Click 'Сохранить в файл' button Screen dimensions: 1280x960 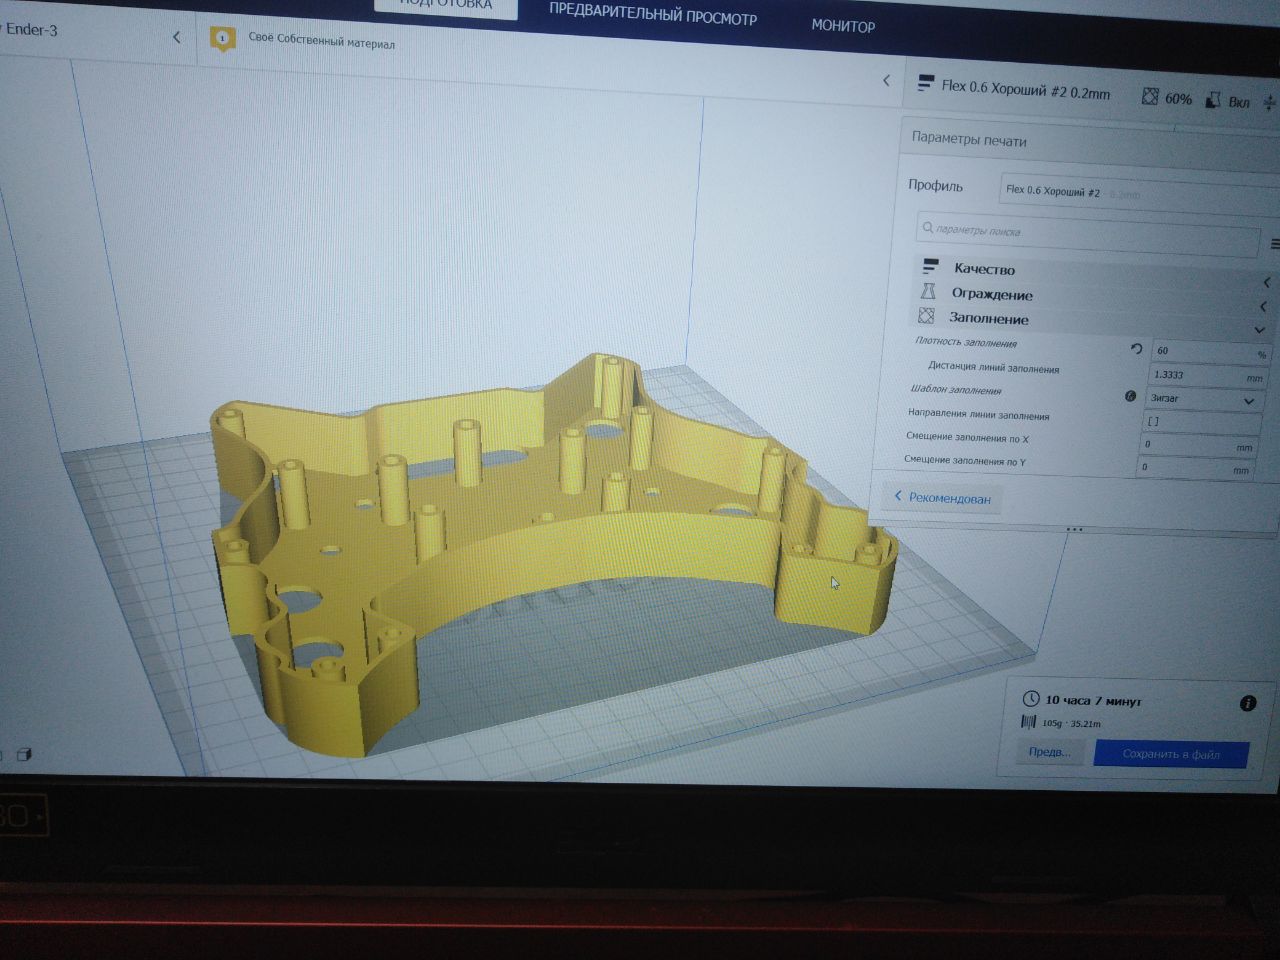pos(1171,754)
